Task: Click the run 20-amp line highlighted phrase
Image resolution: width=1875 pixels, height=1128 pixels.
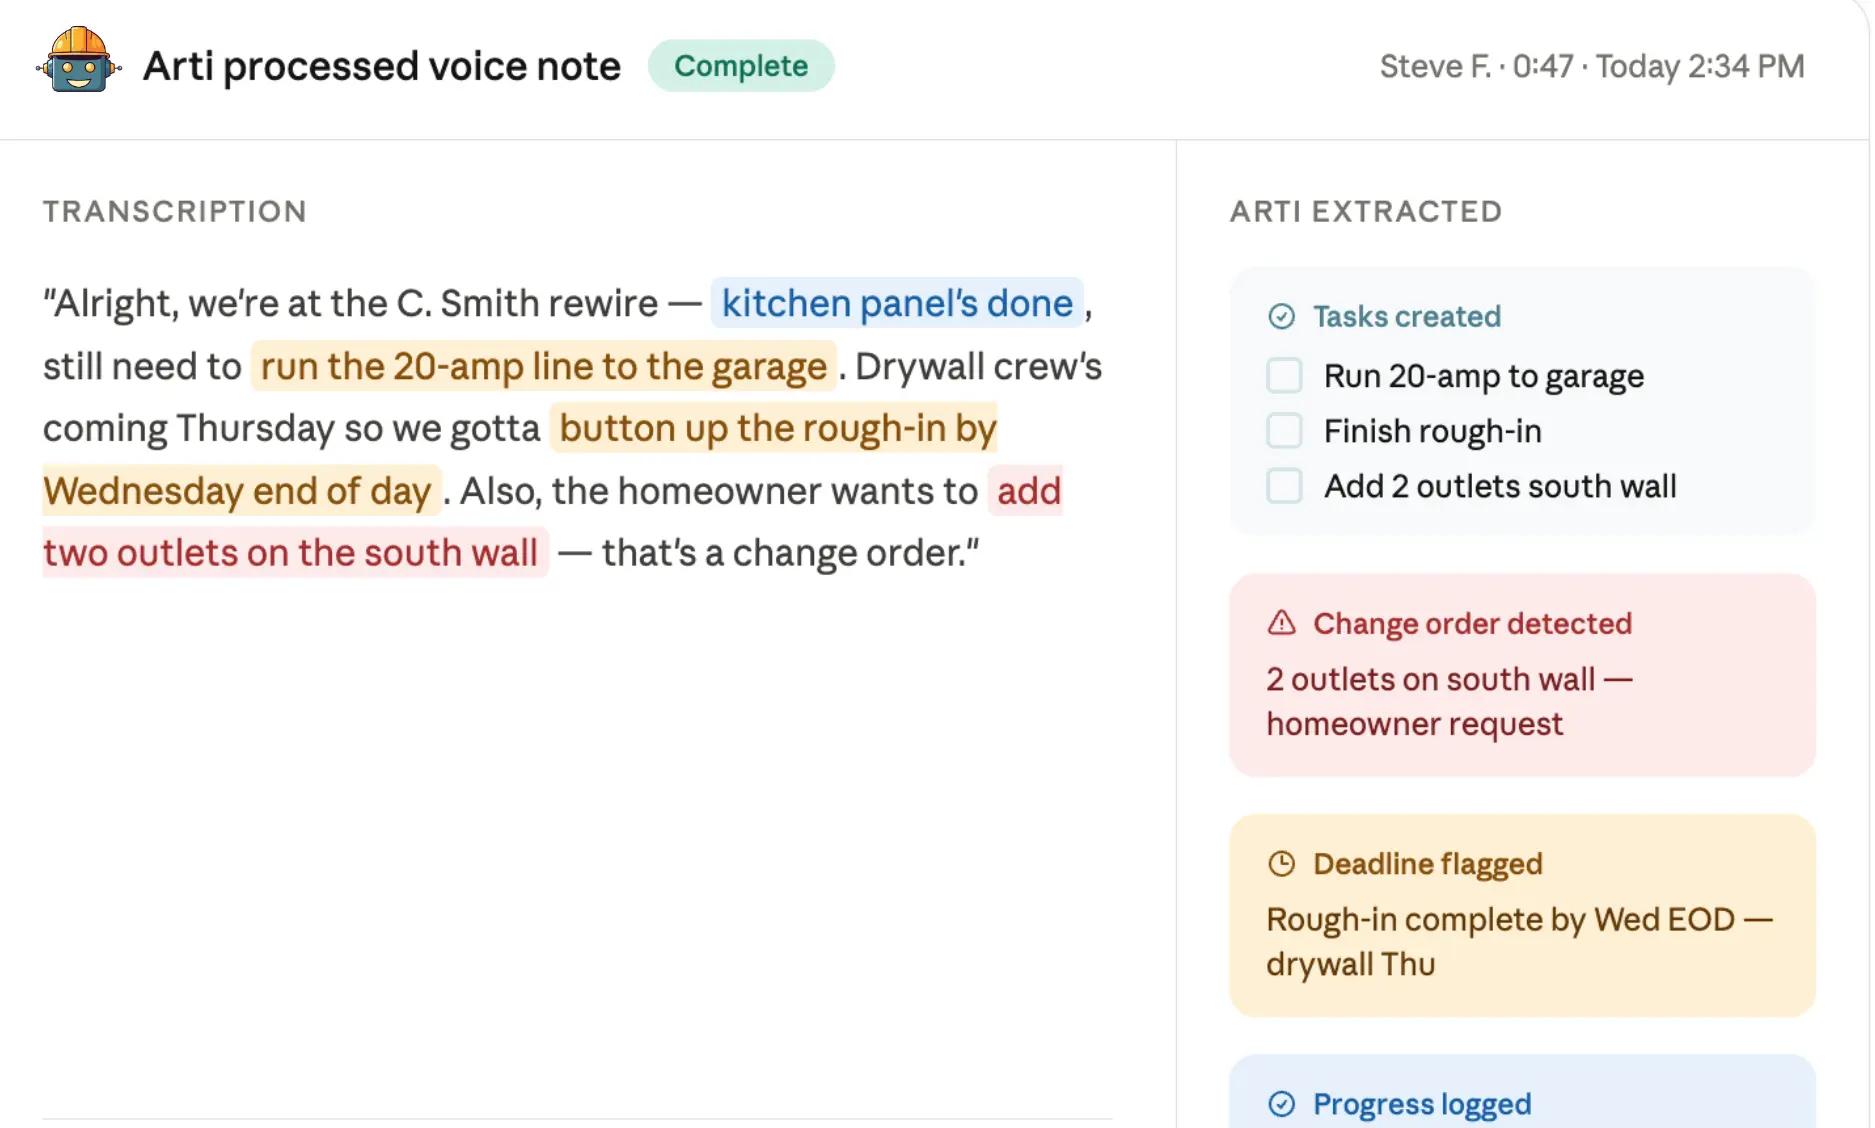Action: point(542,366)
